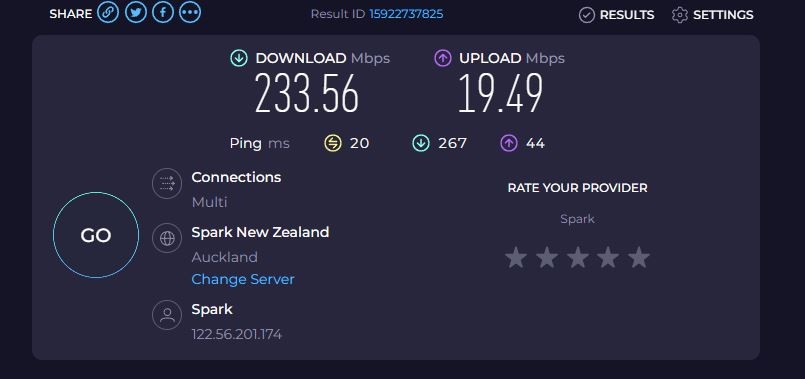Open more share options ellipsis icon
The image size is (805, 379).
point(190,13)
